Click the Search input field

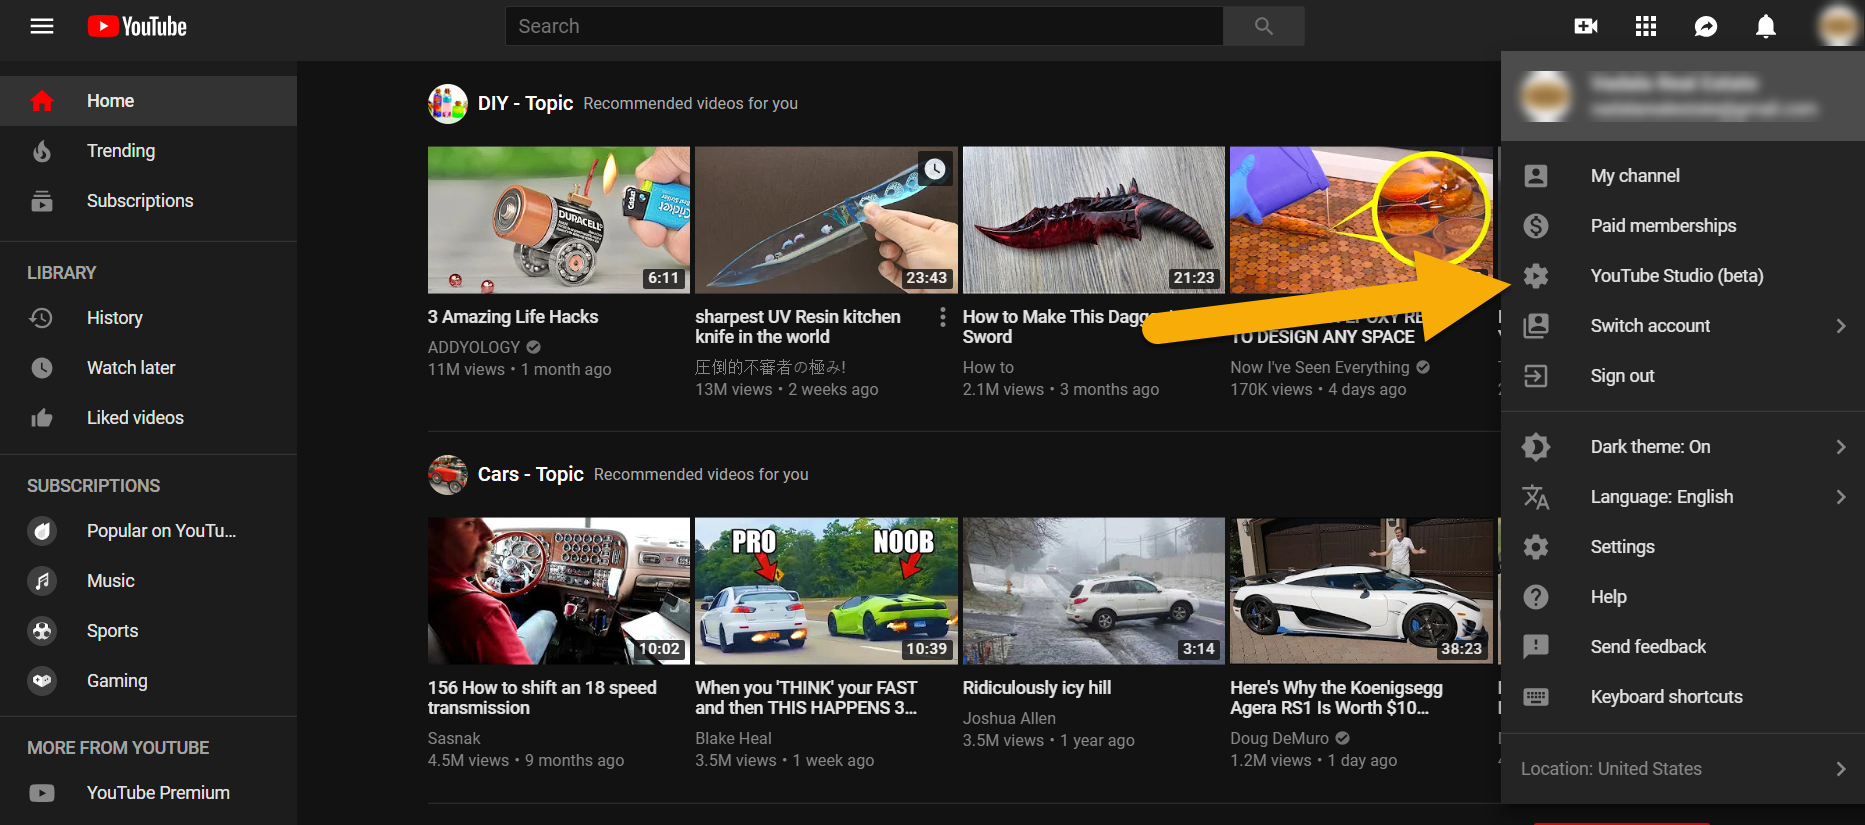coord(864,26)
